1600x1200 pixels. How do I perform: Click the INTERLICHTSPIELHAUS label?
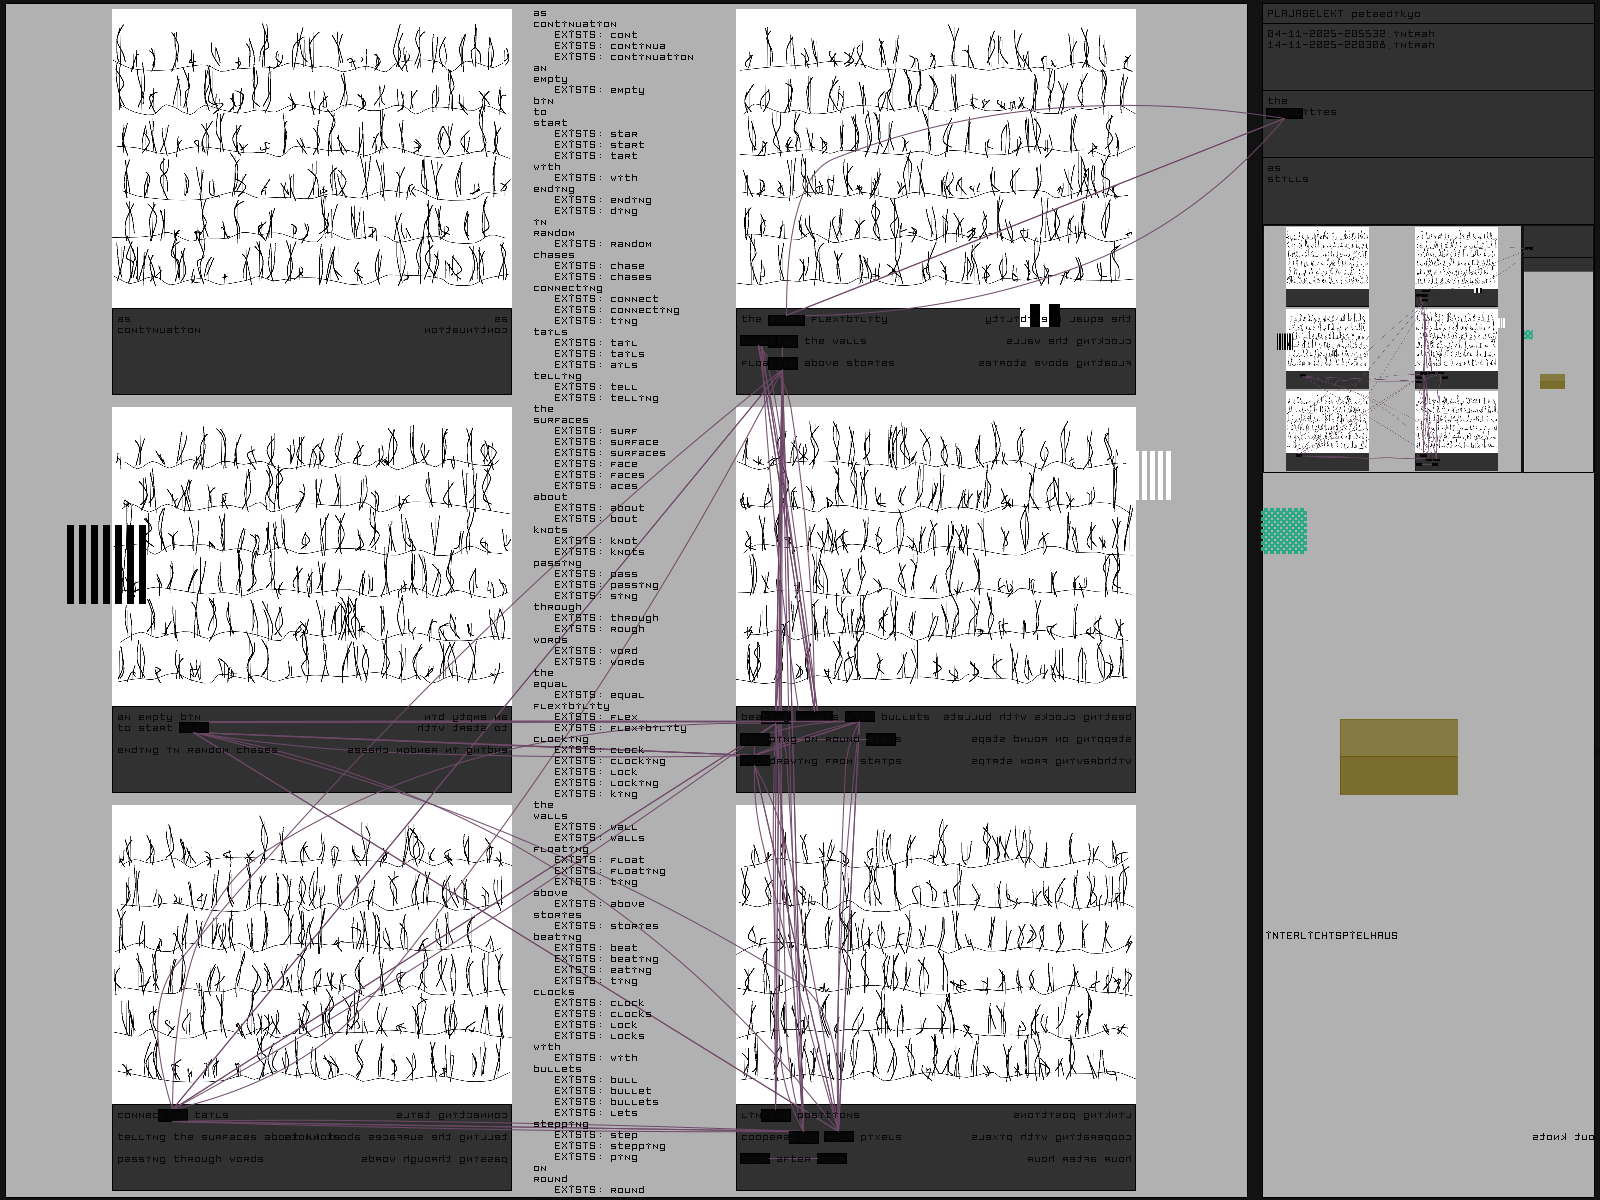(1331, 936)
